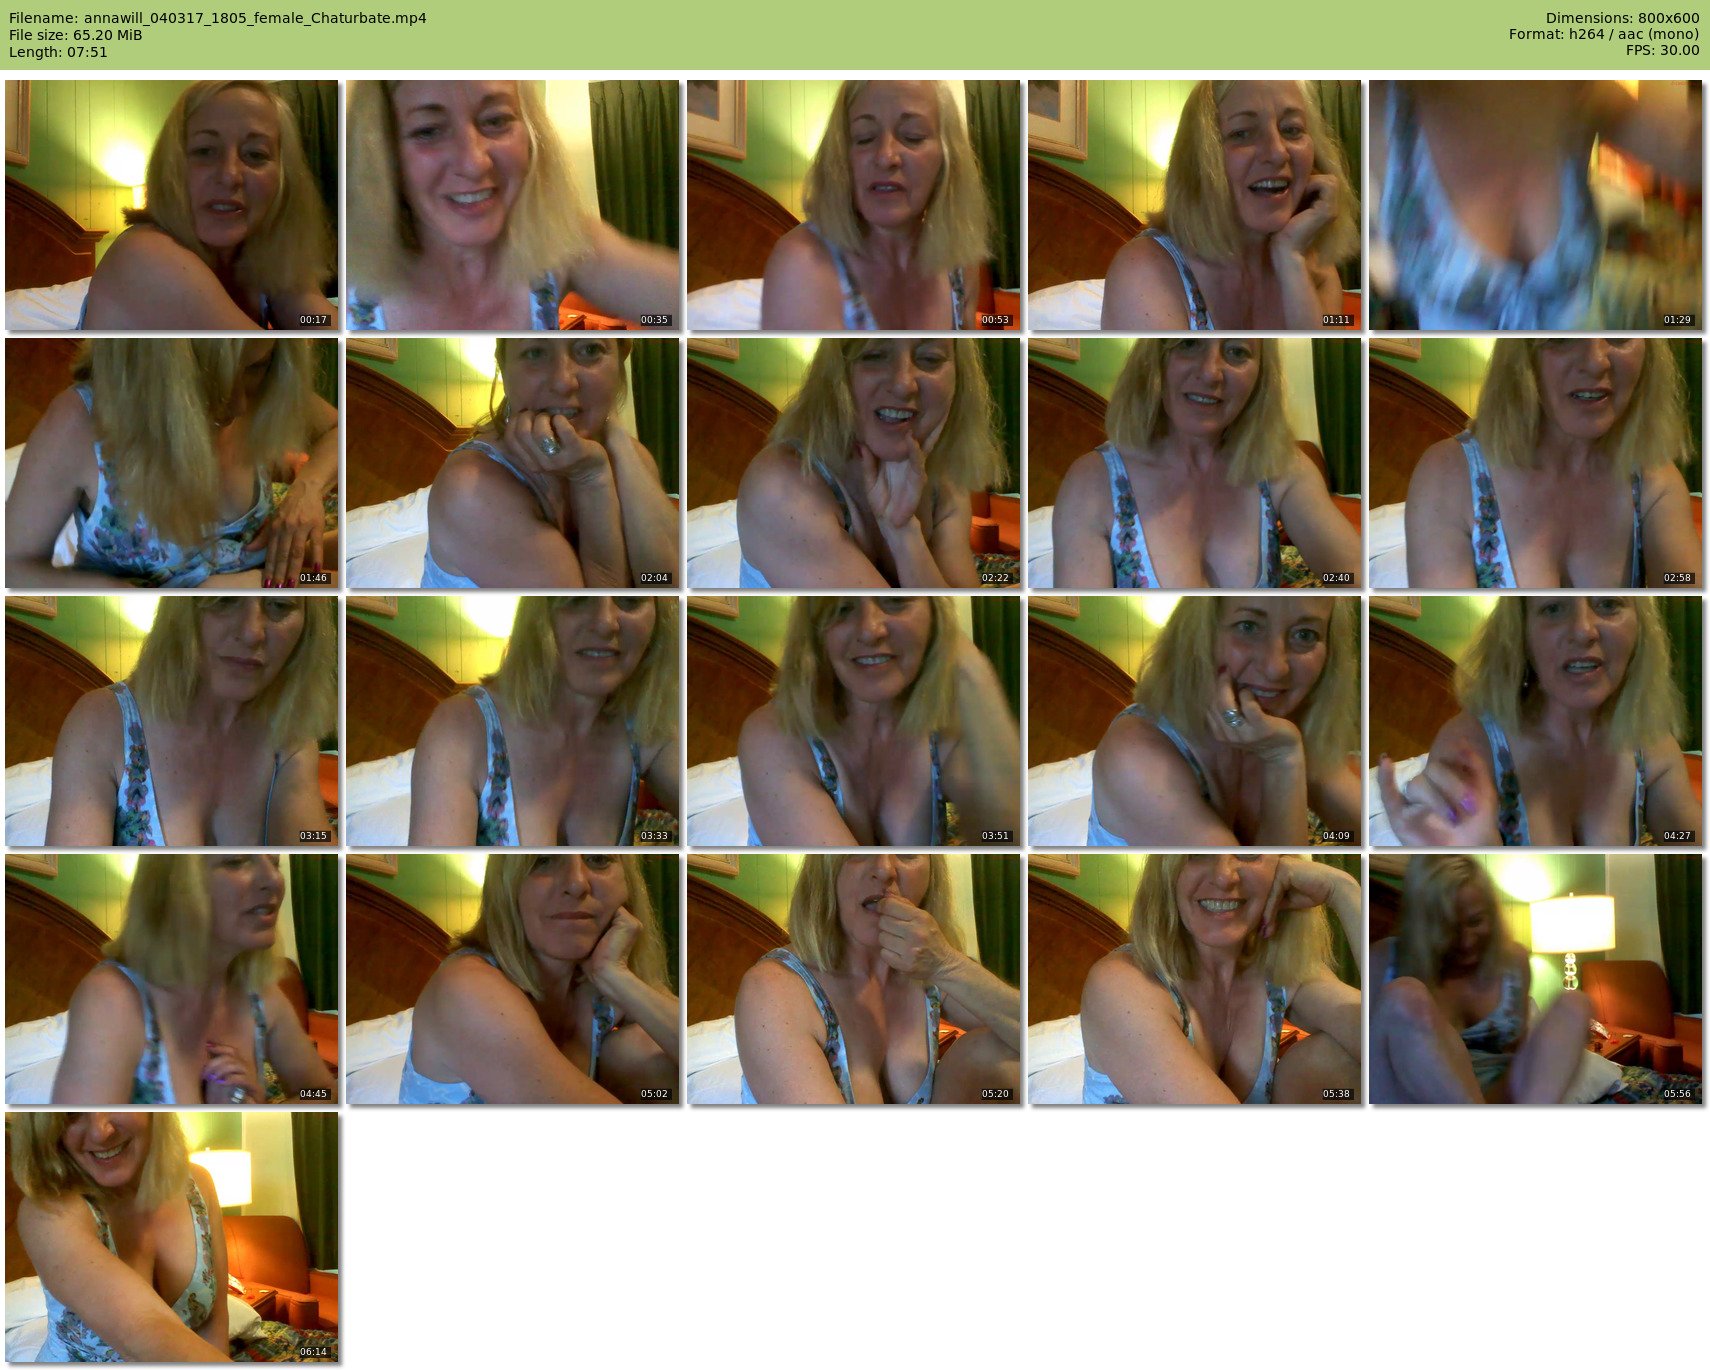Image resolution: width=1710 pixels, height=1370 pixels.
Task: Click the thumbnail timestamped 00:17
Action: click(171, 205)
